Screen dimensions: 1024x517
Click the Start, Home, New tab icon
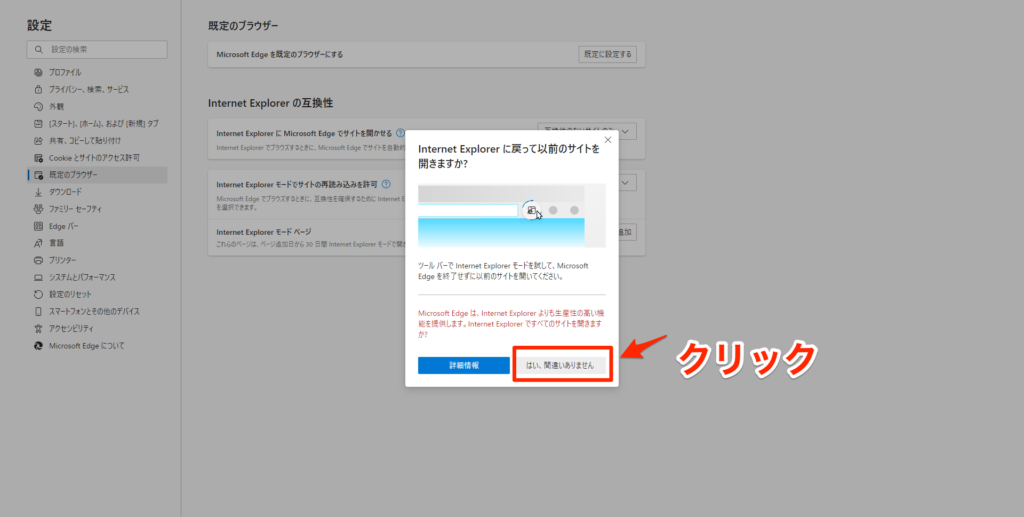pos(38,123)
